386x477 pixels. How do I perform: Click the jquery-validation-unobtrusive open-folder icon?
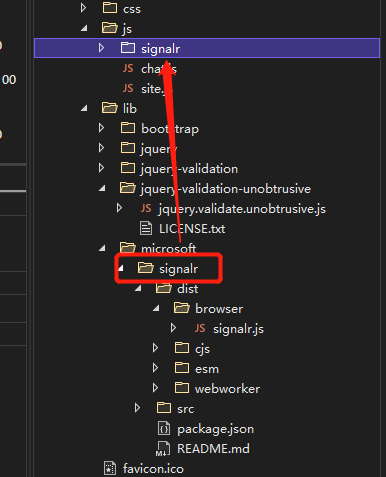[x=128, y=188]
